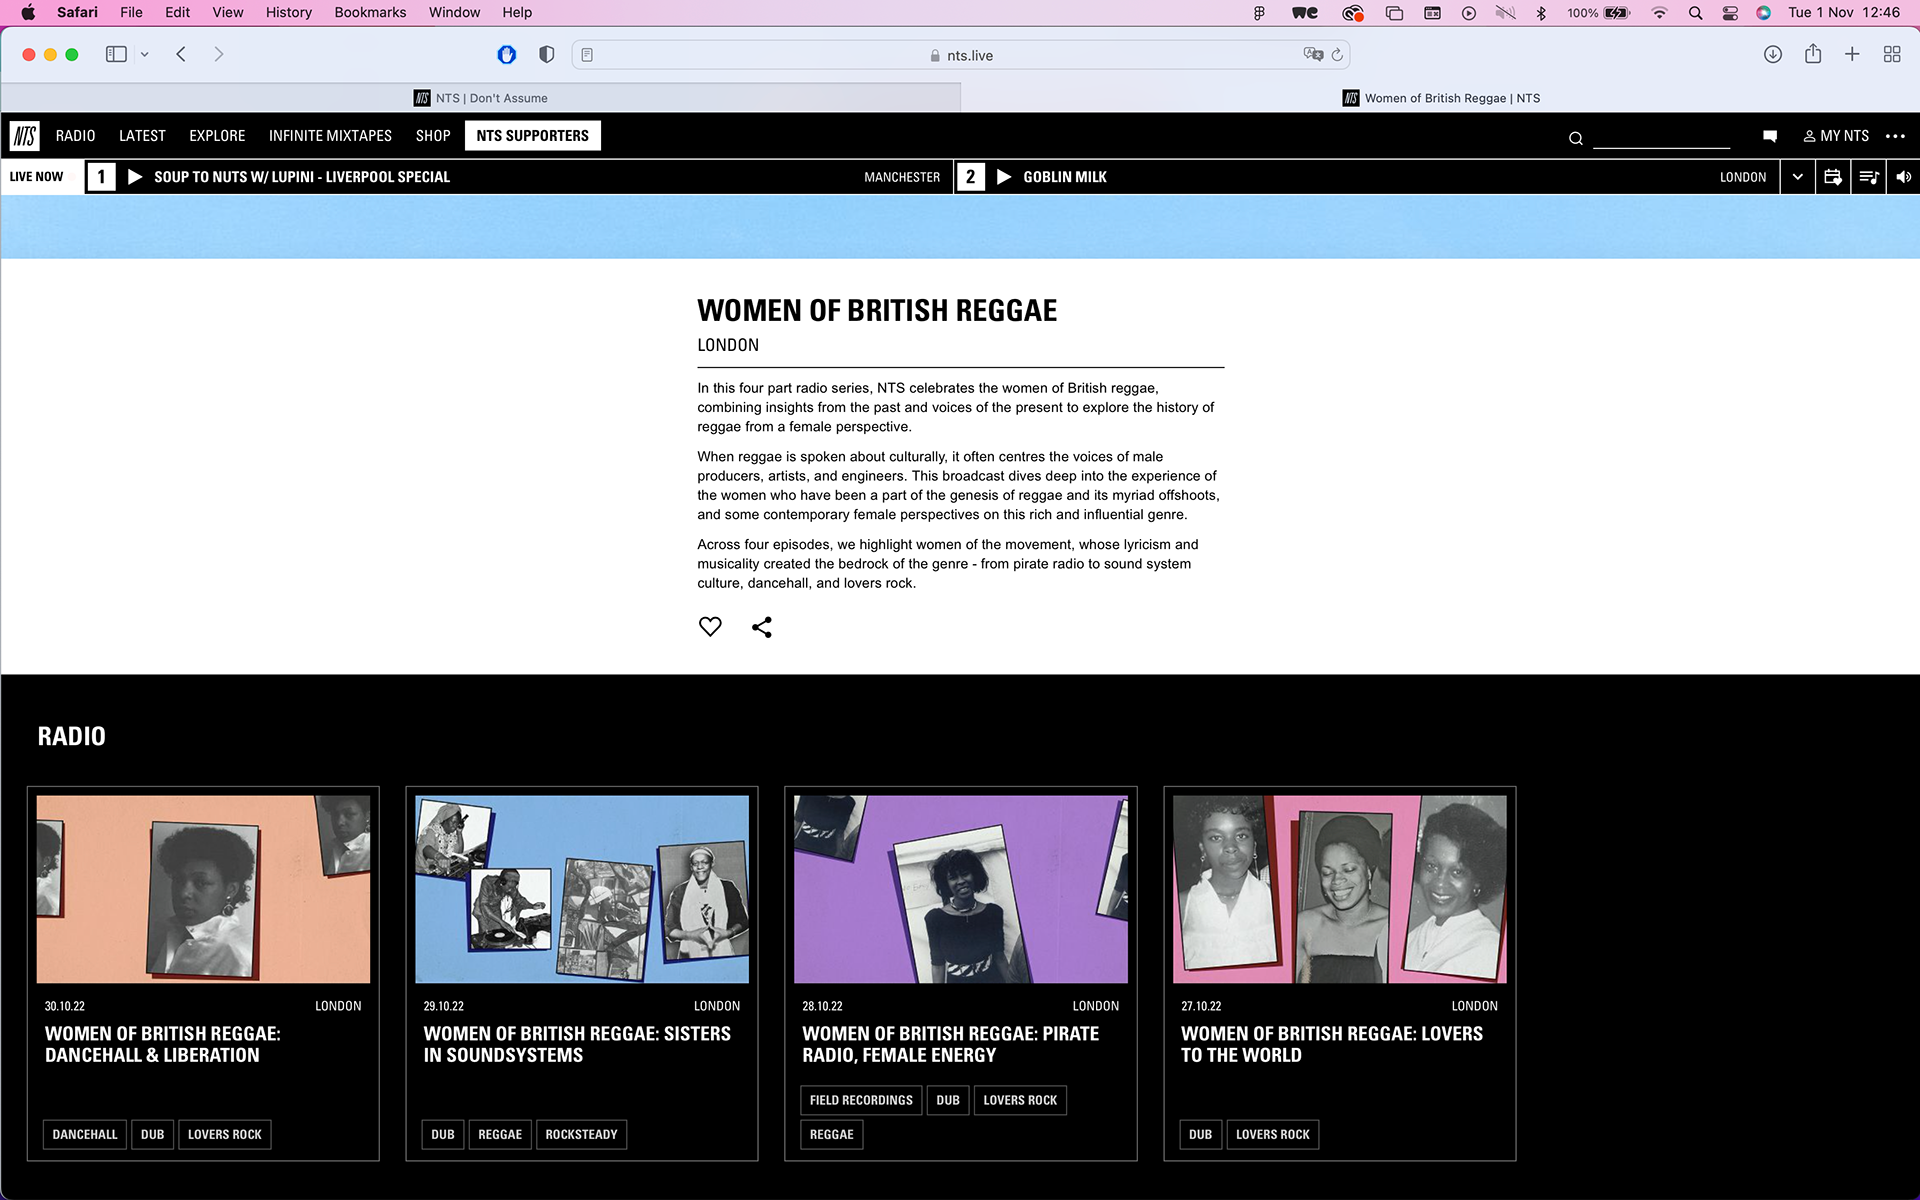The image size is (1920, 1200).
Task: Open a new tab with plus icon
Action: (x=1852, y=54)
